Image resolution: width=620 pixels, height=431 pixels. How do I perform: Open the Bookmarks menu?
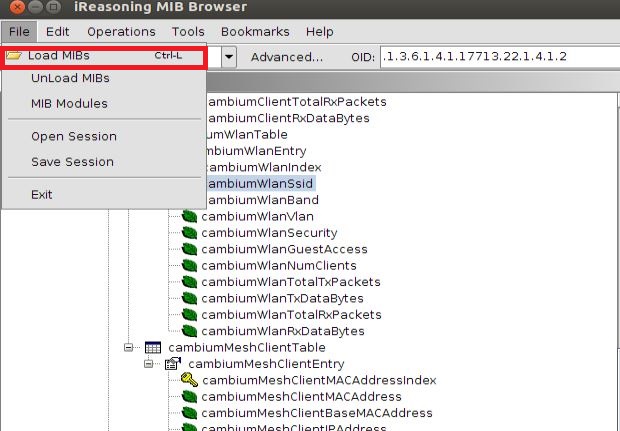click(x=255, y=32)
